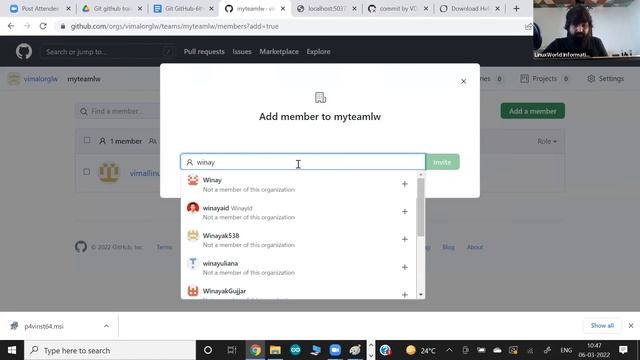Open the Blog footer link

(x=448, y=247)
